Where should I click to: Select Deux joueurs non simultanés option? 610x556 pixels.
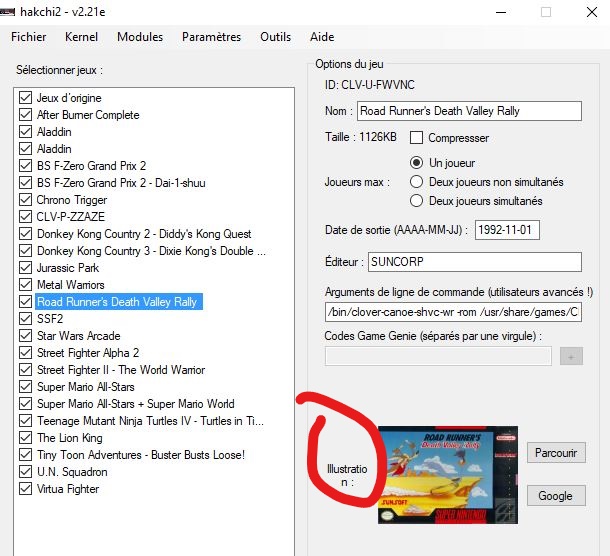pos(416,182)
